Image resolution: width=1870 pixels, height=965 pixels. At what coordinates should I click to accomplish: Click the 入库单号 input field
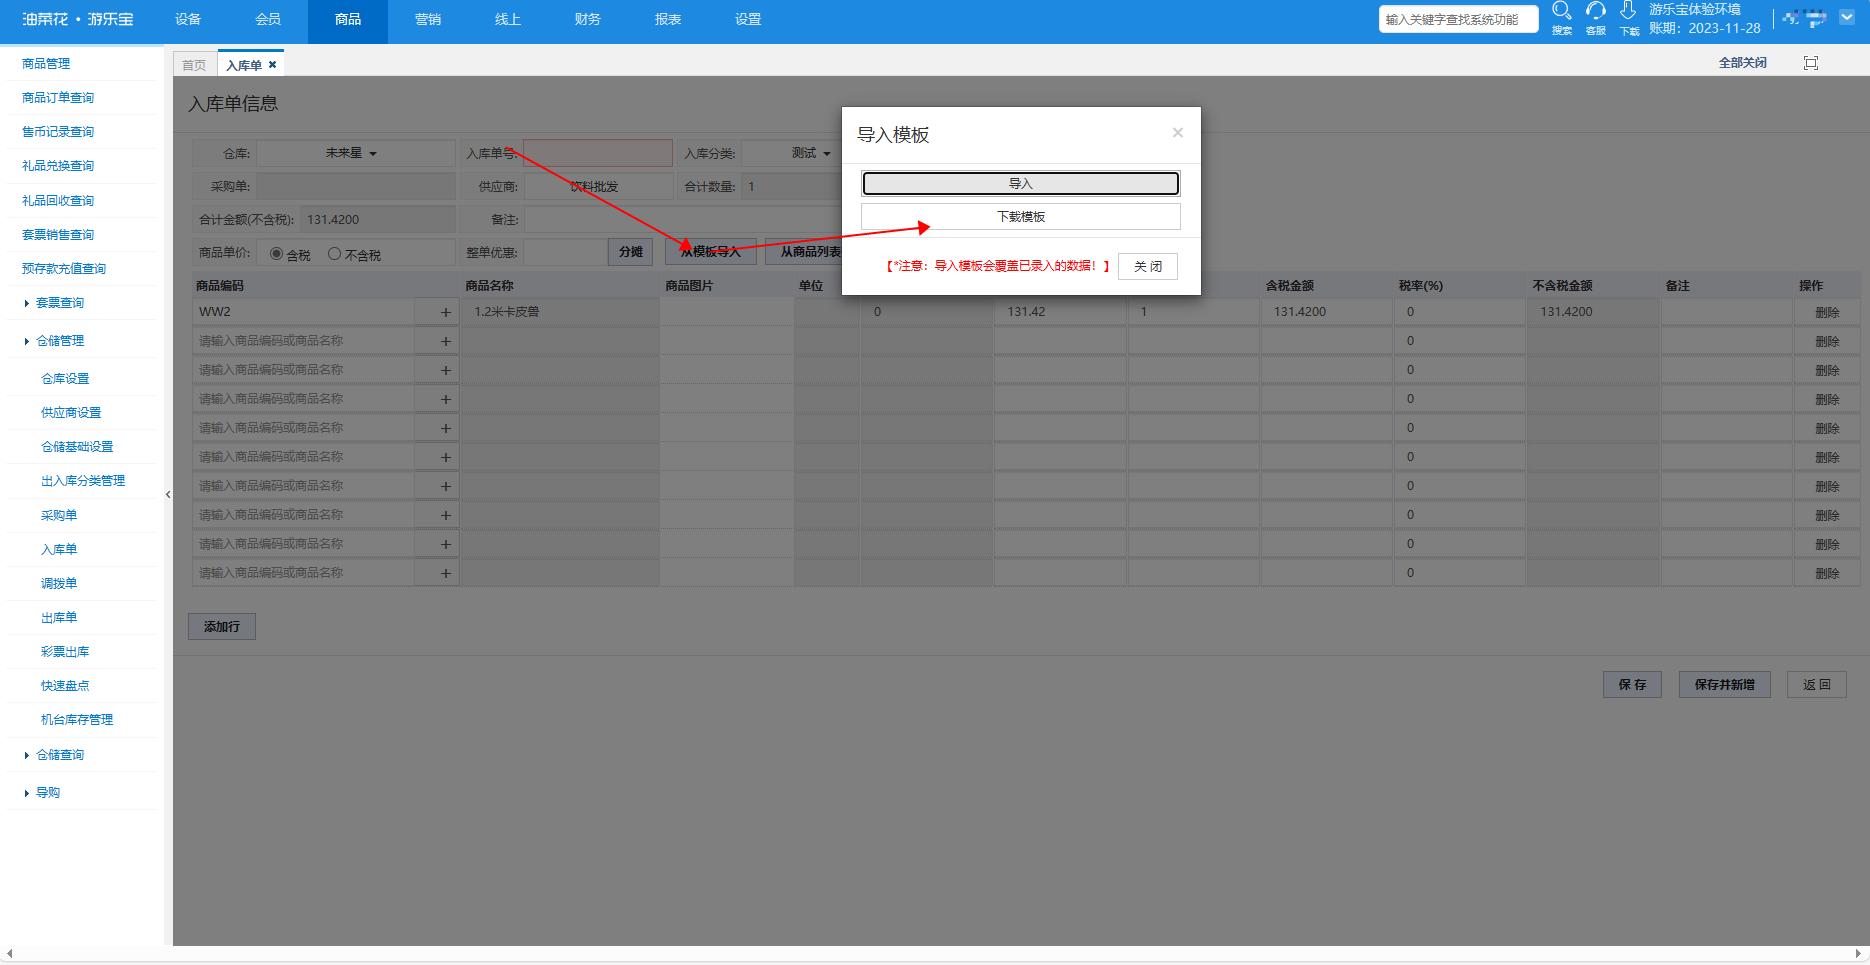[598, 153]
